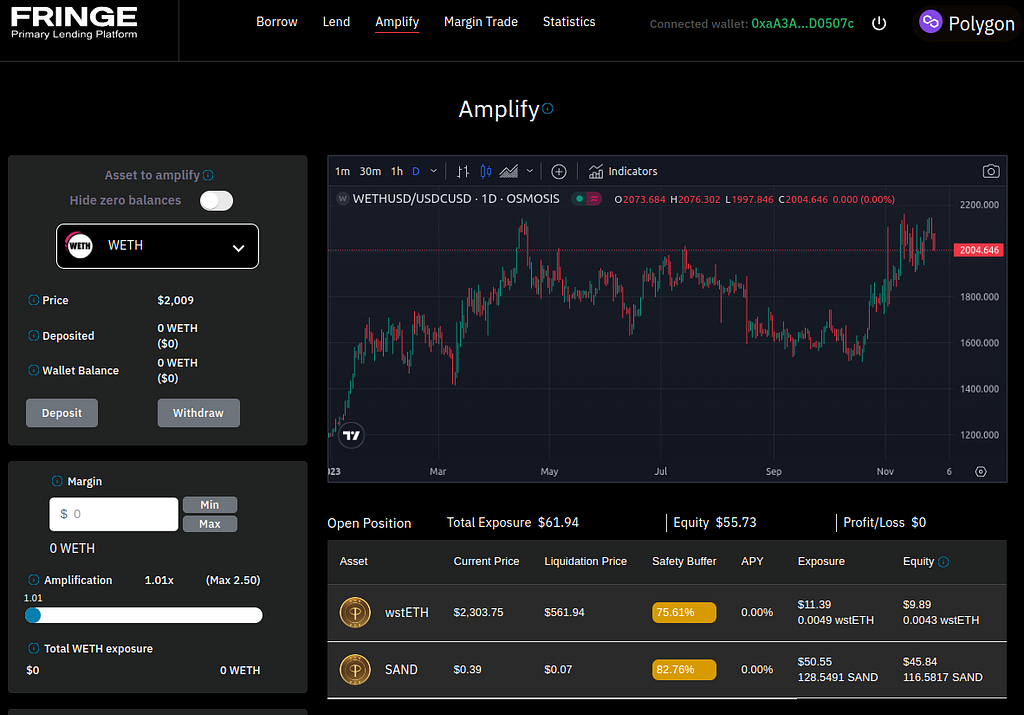Image resolution: width=1024 pixels, height=715 pixels.
Task: Click the W symbol logo in chart legend
Action: tap(342, 199)
